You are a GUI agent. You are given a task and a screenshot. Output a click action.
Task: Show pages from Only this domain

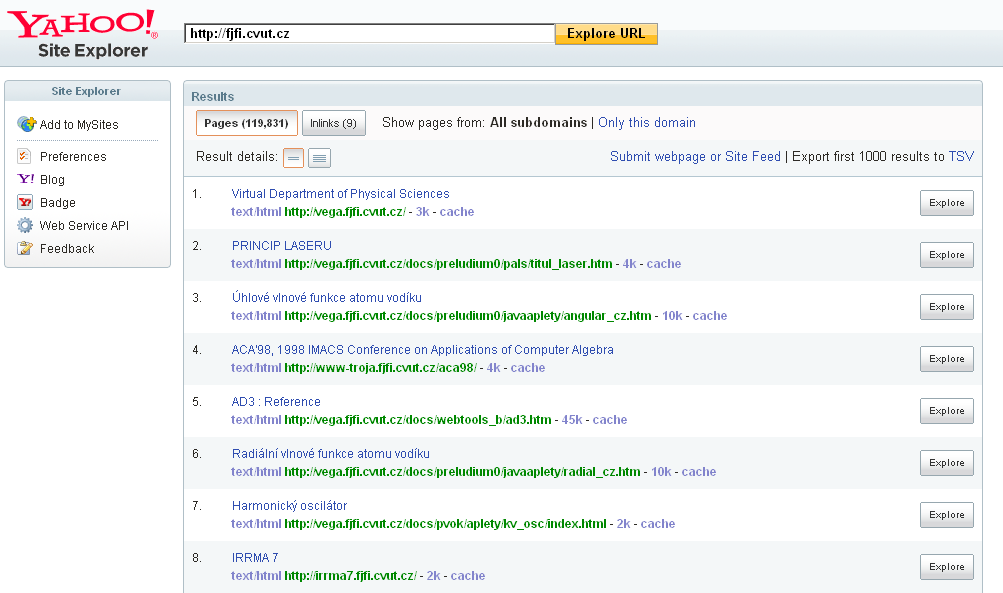point(647,122)
